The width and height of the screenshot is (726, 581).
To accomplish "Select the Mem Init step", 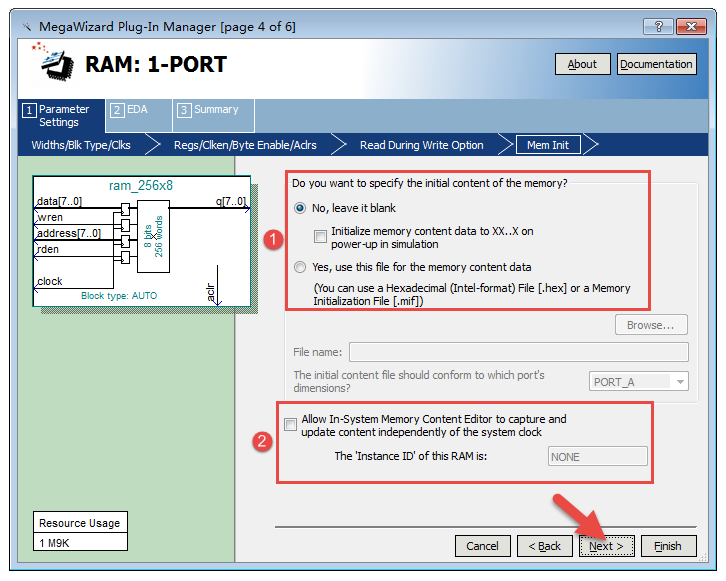I will 548,145.
